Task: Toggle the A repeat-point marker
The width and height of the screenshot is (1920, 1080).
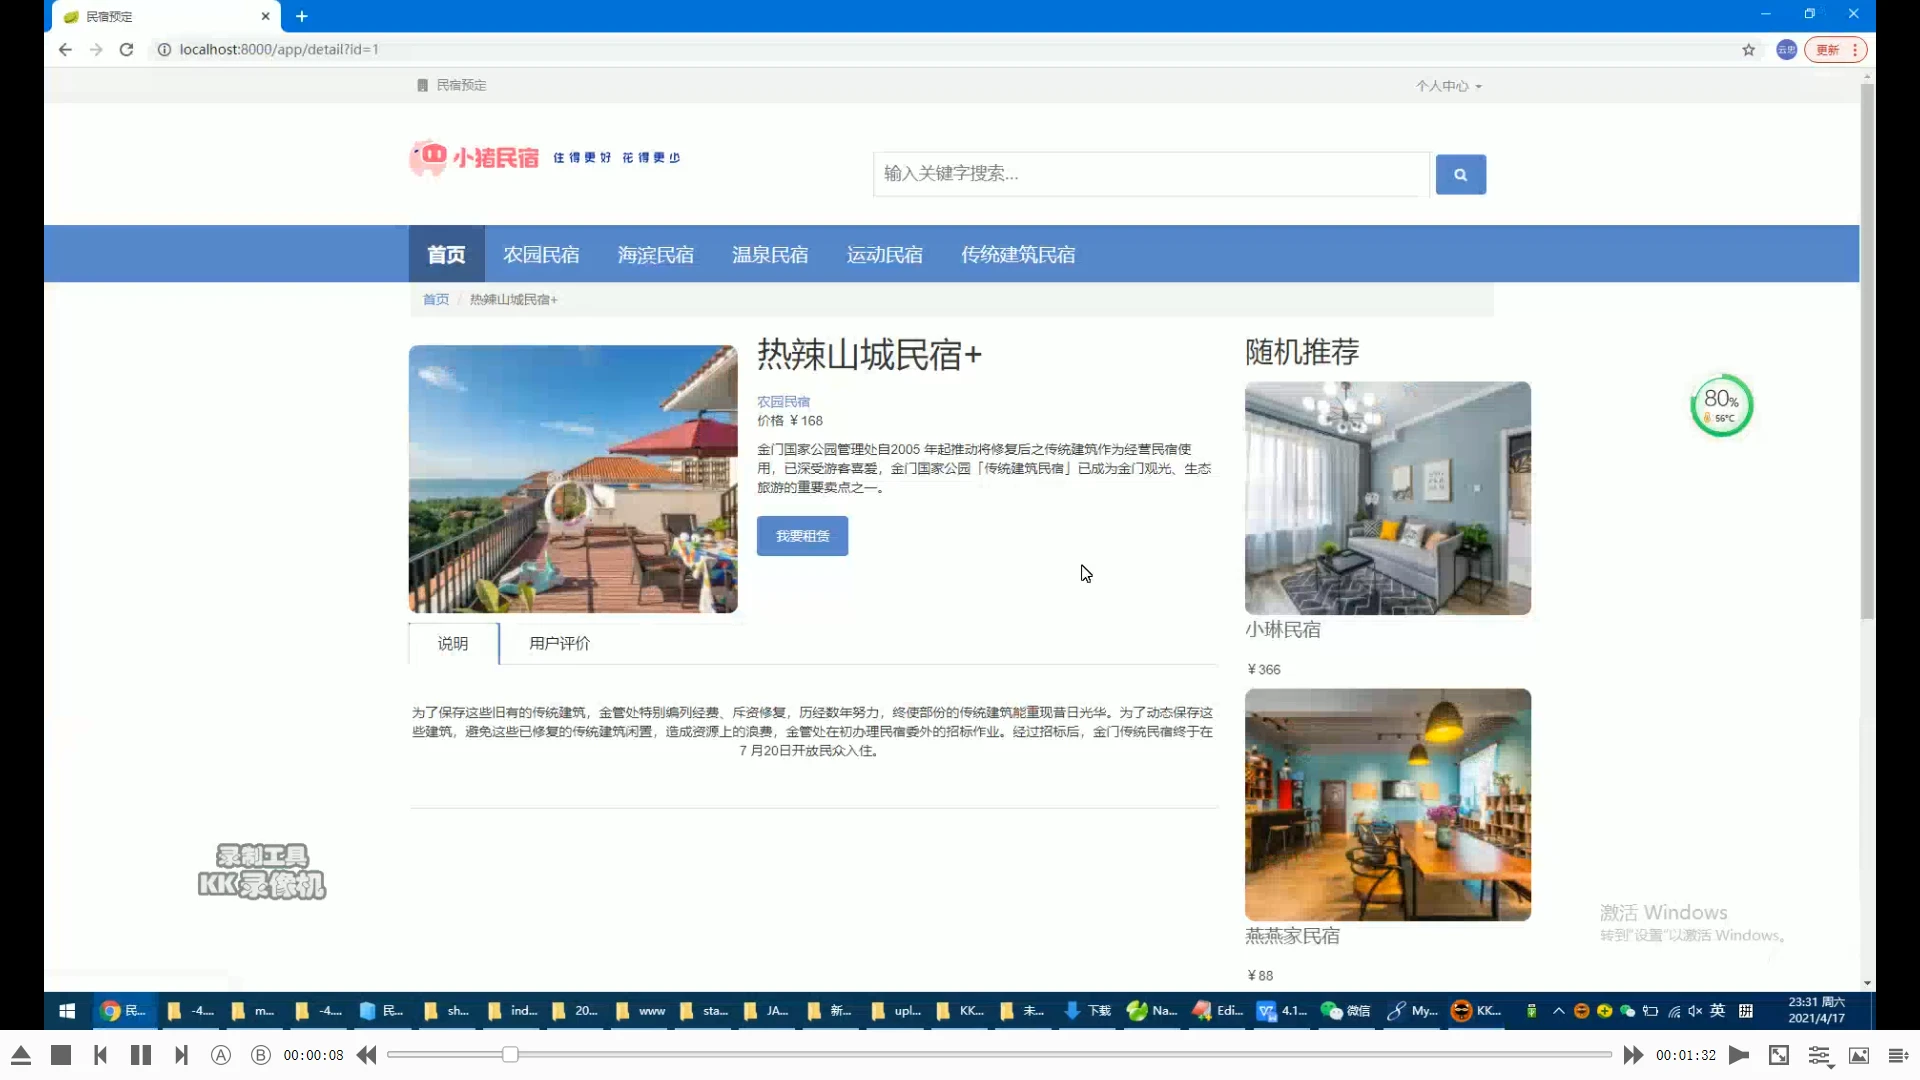Action: pos(221,1055)
